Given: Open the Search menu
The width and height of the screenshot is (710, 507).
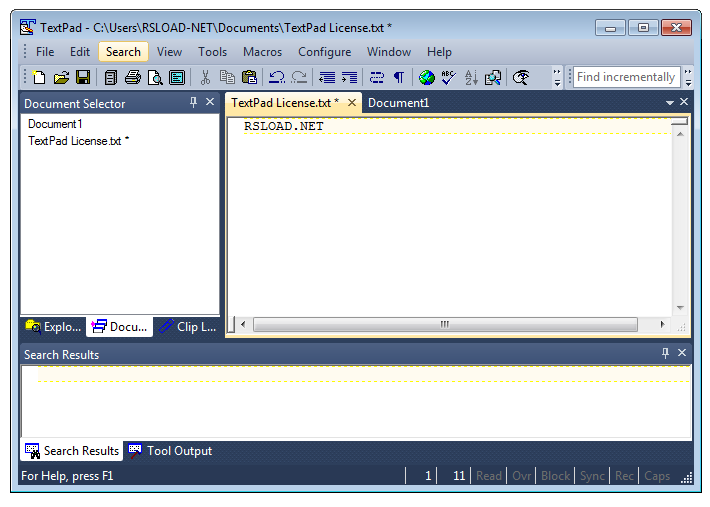Looking at the screenshot, I should [x=123, y=52].
